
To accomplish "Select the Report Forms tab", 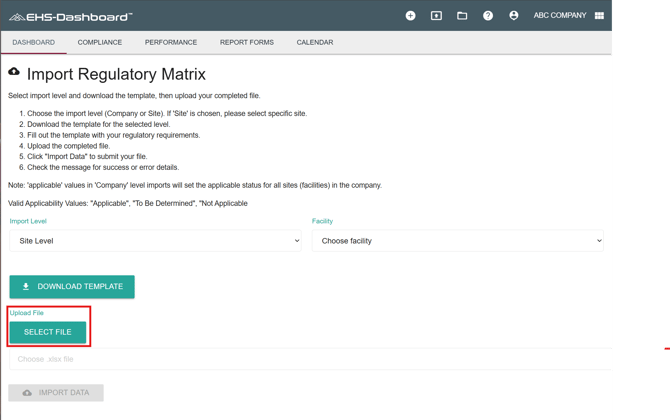I will [247, 43].
